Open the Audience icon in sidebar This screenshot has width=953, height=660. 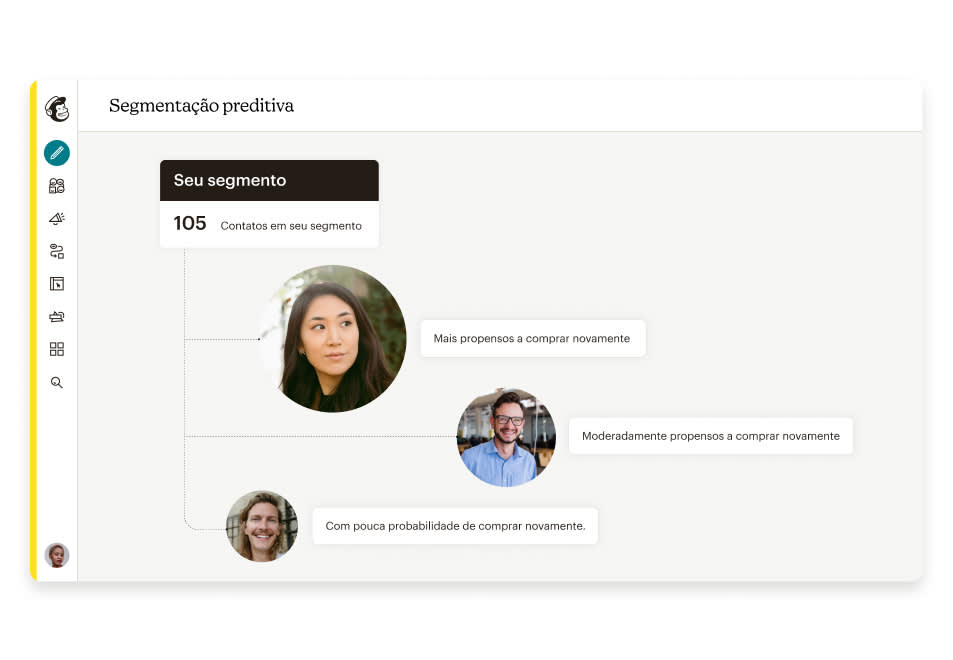pyautogui.click(x=57, y=186)
